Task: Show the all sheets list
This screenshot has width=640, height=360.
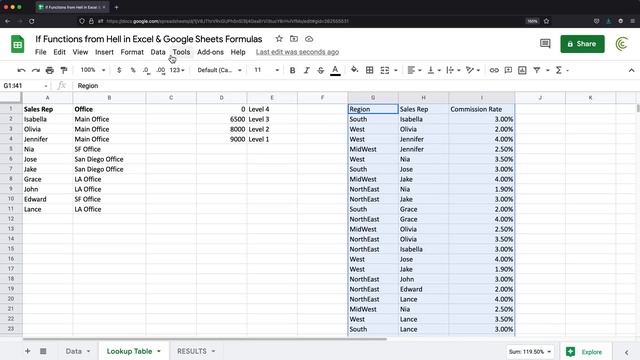Action: pyautogui.click(x=43, y=351)
